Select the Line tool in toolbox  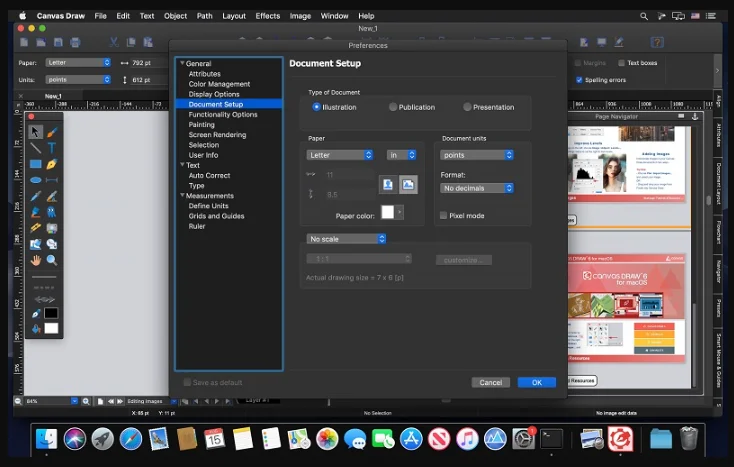[x=35, y=148]
